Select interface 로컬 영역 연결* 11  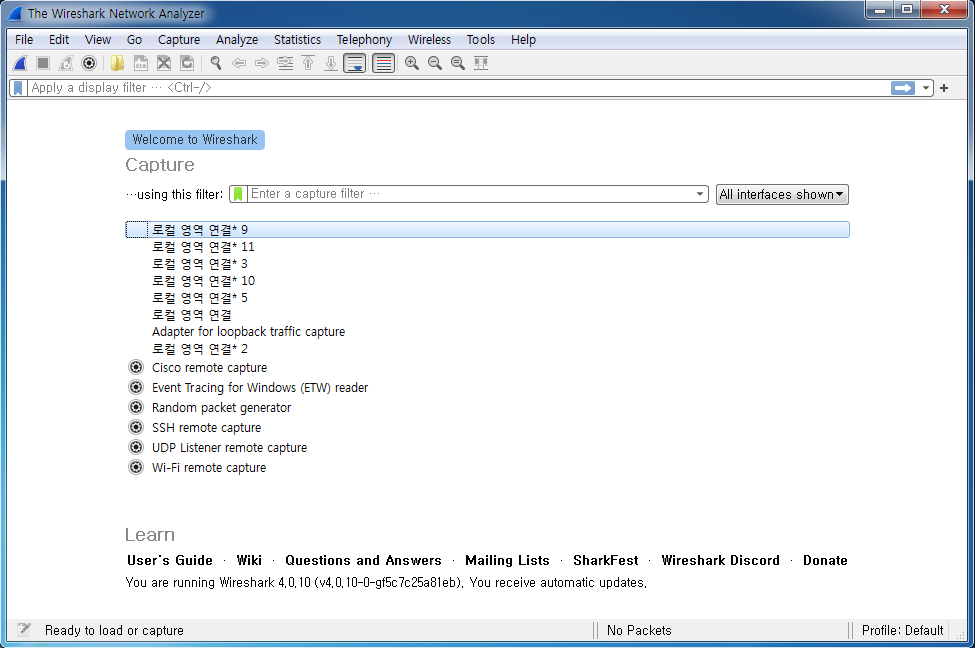[487, 247]
